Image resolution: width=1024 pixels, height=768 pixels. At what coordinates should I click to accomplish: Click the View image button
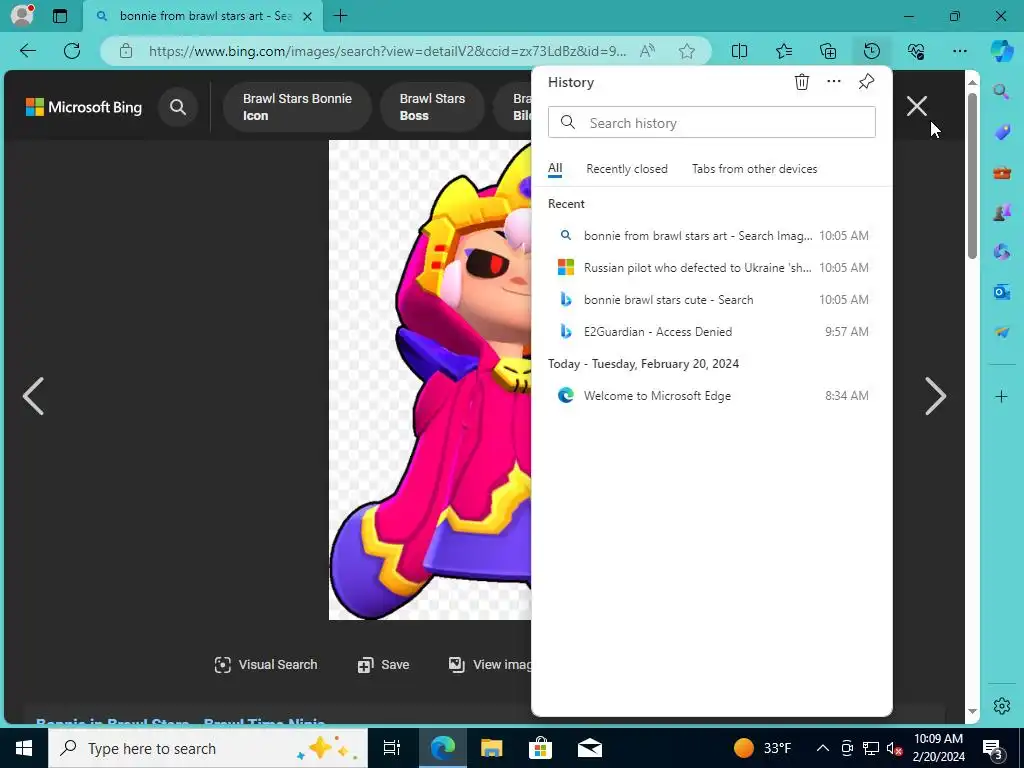tap(490, 665)
